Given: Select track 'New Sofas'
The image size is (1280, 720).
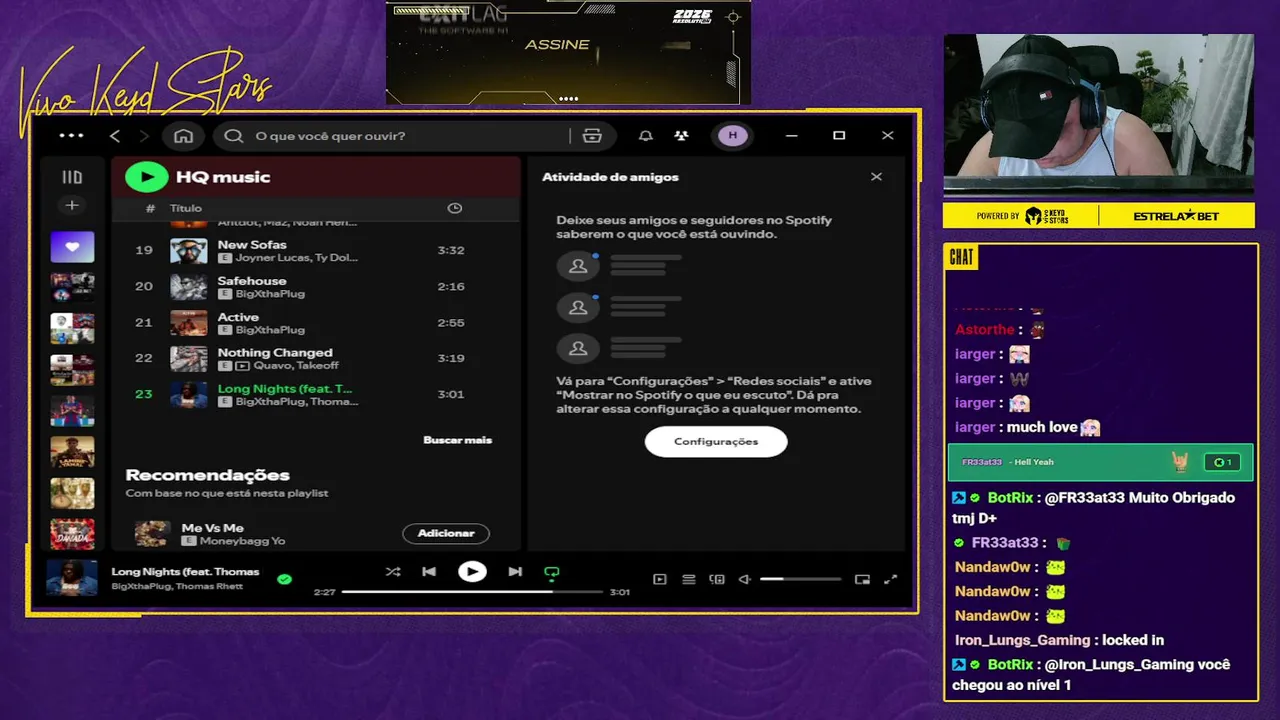Looking at the screenshot, I should pyautogui.click(x=315, y=250).
